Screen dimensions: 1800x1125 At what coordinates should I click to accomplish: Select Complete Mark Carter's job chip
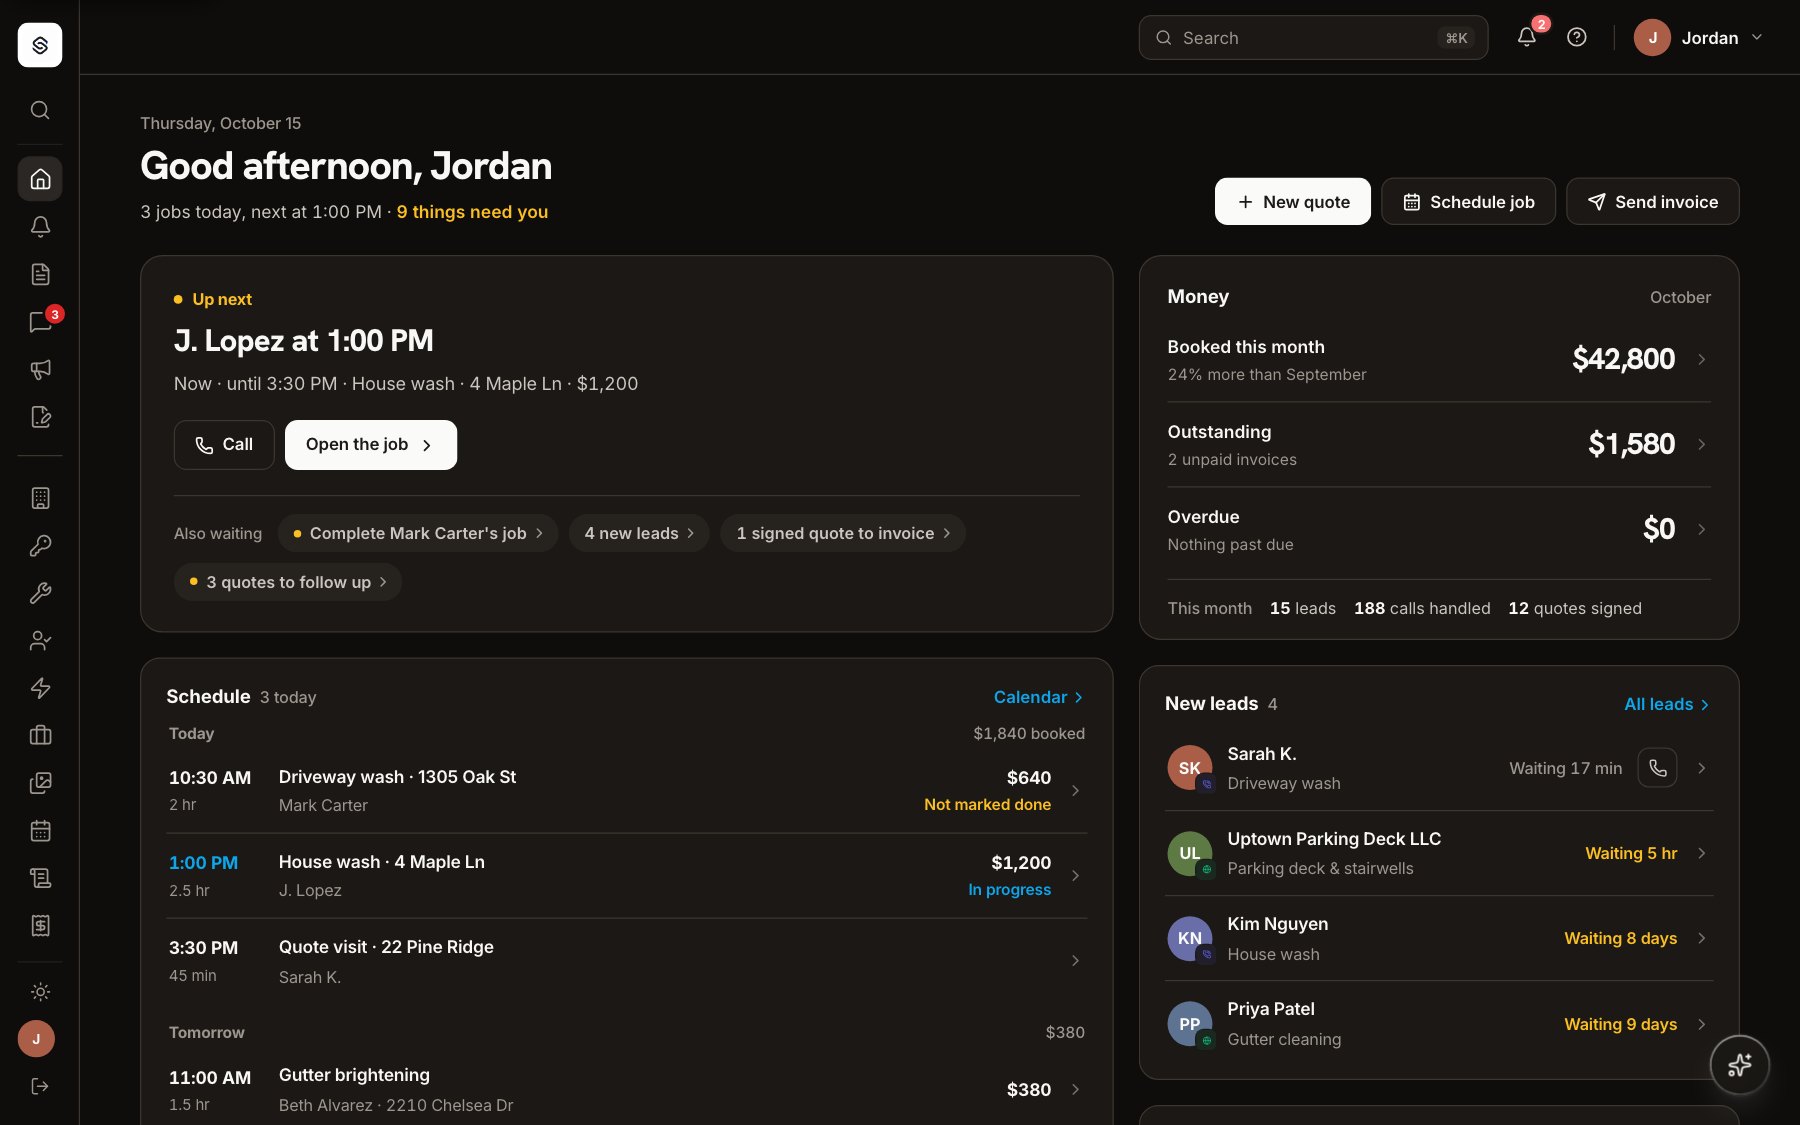click(x=418, y=533)
